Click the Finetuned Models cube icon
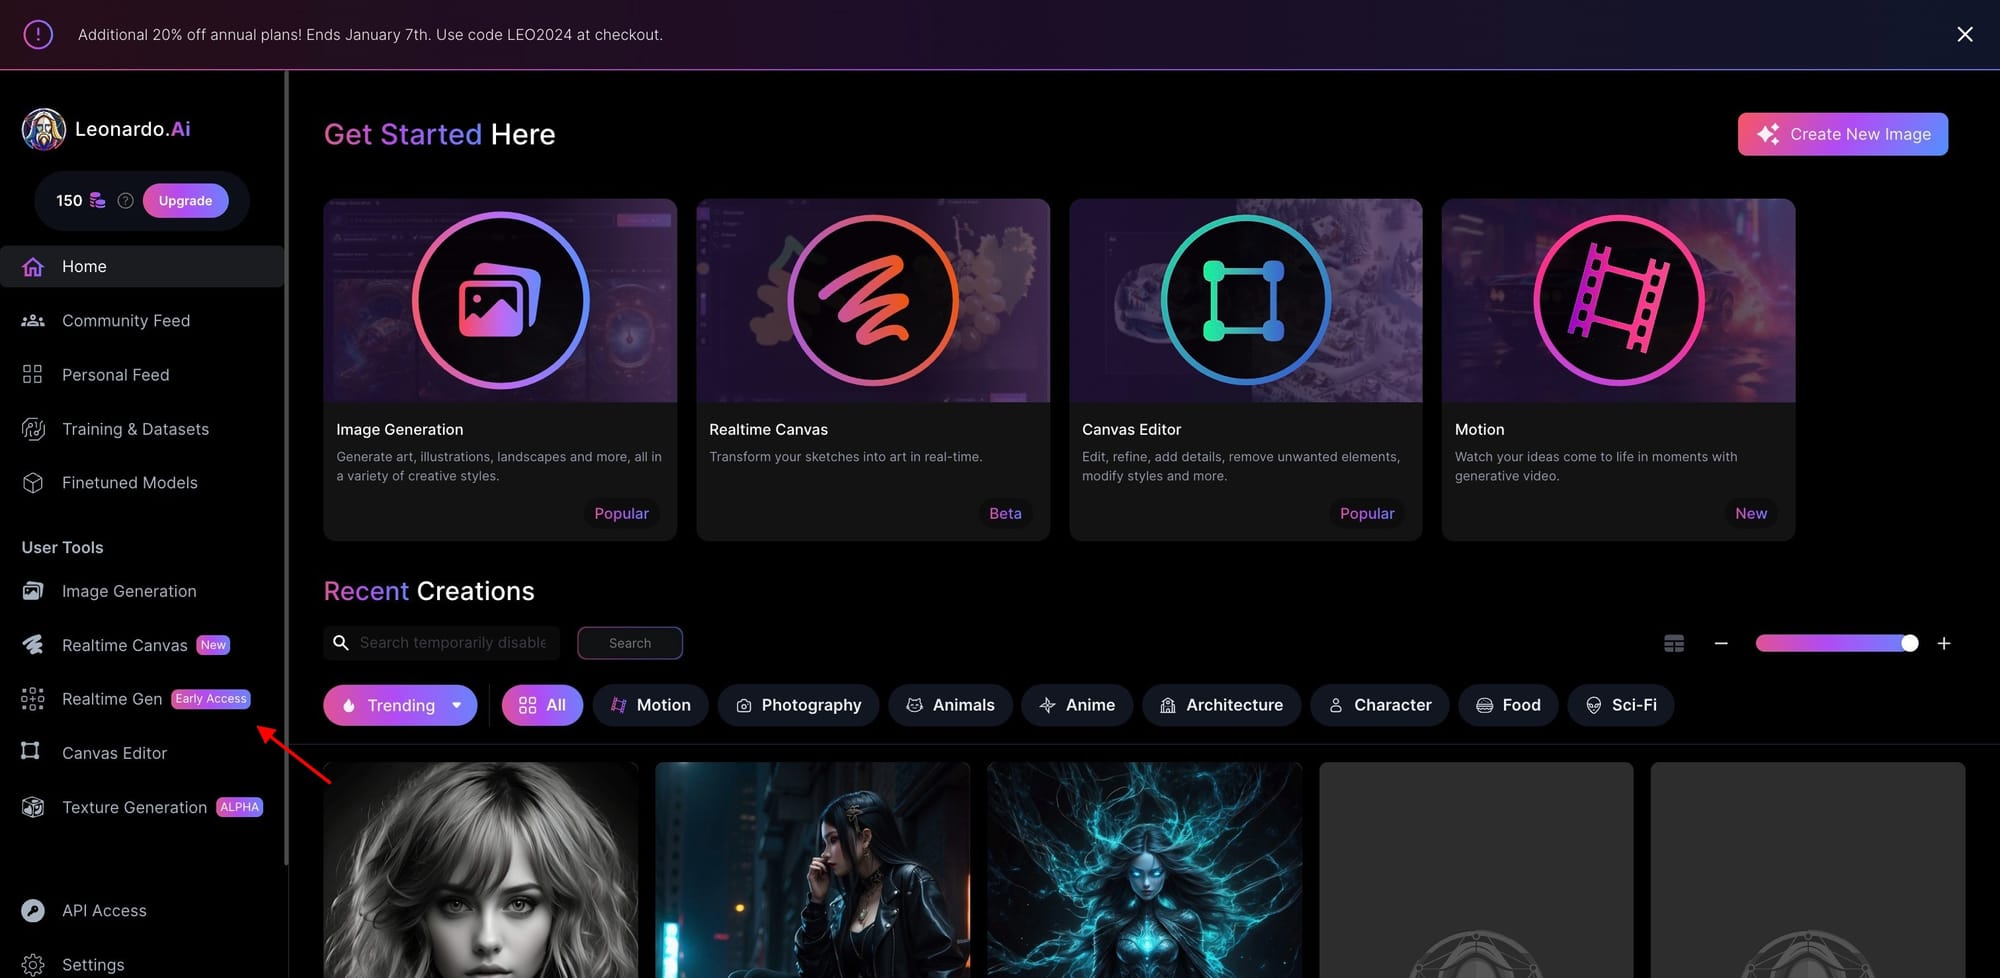The width and height of the screenshot is (2000, 978). (33, 482)
